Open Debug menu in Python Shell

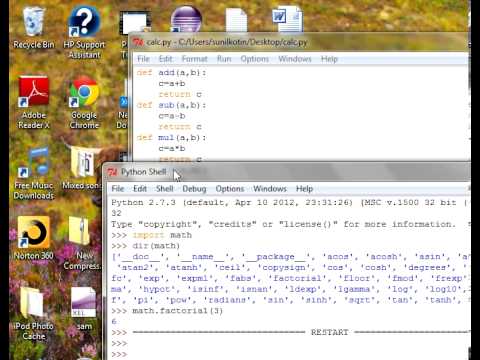coord(194,189)
